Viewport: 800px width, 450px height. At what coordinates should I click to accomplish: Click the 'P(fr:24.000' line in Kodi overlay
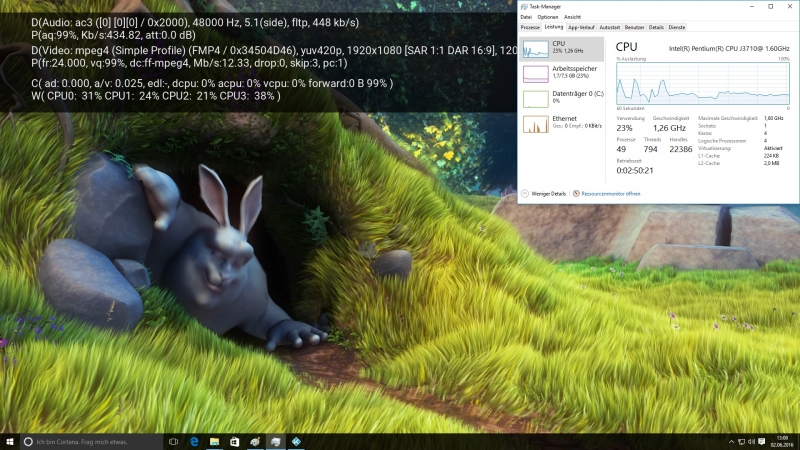[x=189, y=63]
